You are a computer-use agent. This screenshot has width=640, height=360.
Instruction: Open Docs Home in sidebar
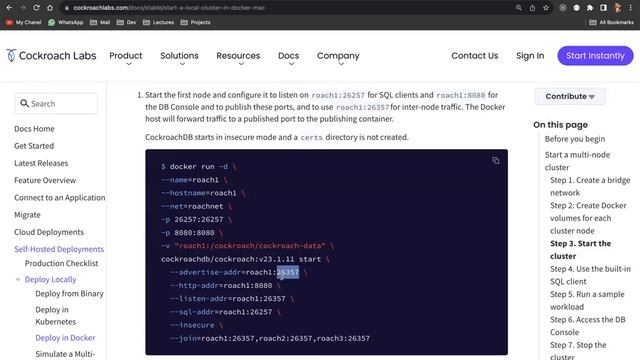(x=34, y=129)
